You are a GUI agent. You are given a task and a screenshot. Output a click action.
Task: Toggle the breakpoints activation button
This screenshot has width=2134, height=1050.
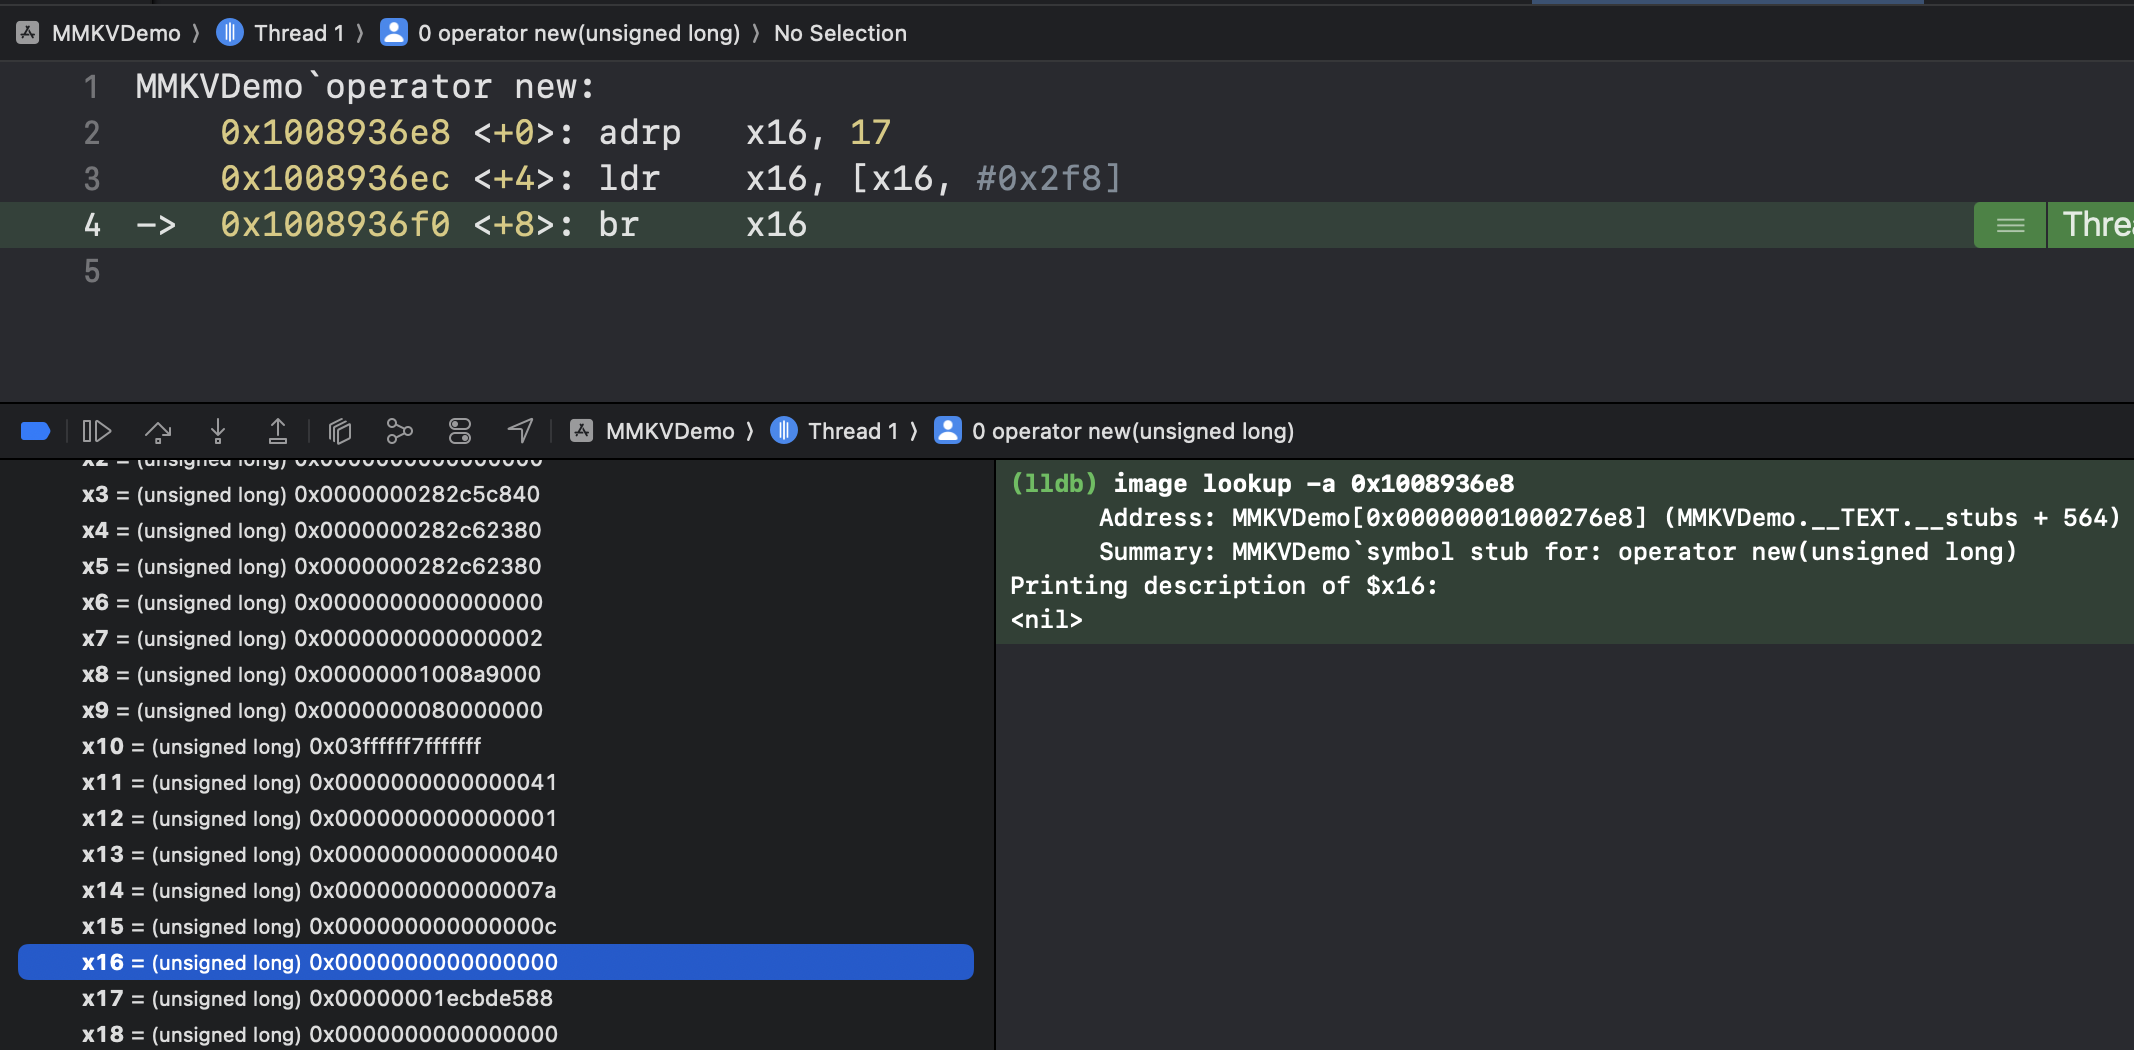pyautogui.click(x=35, y=431)
